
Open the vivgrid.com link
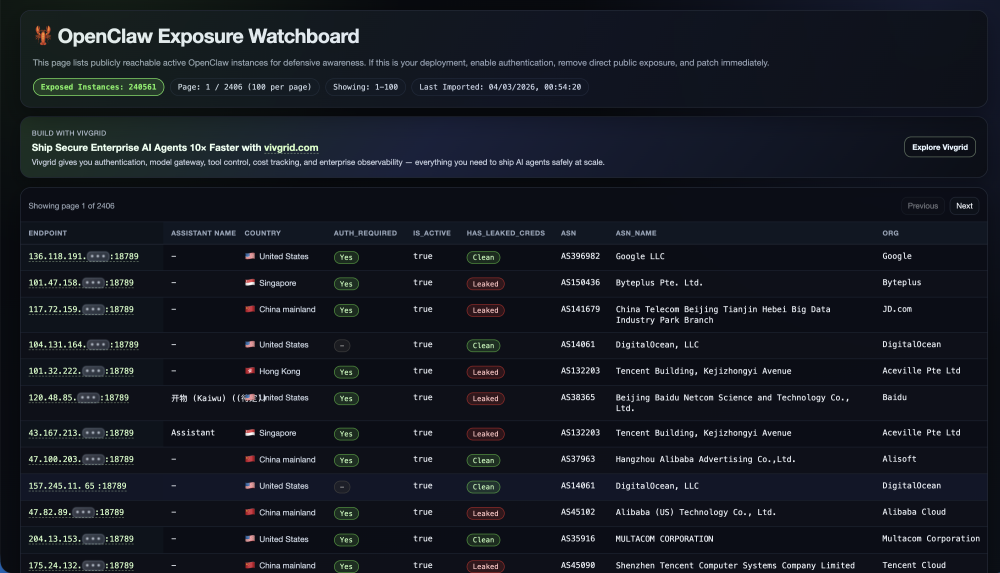[291, 147]
